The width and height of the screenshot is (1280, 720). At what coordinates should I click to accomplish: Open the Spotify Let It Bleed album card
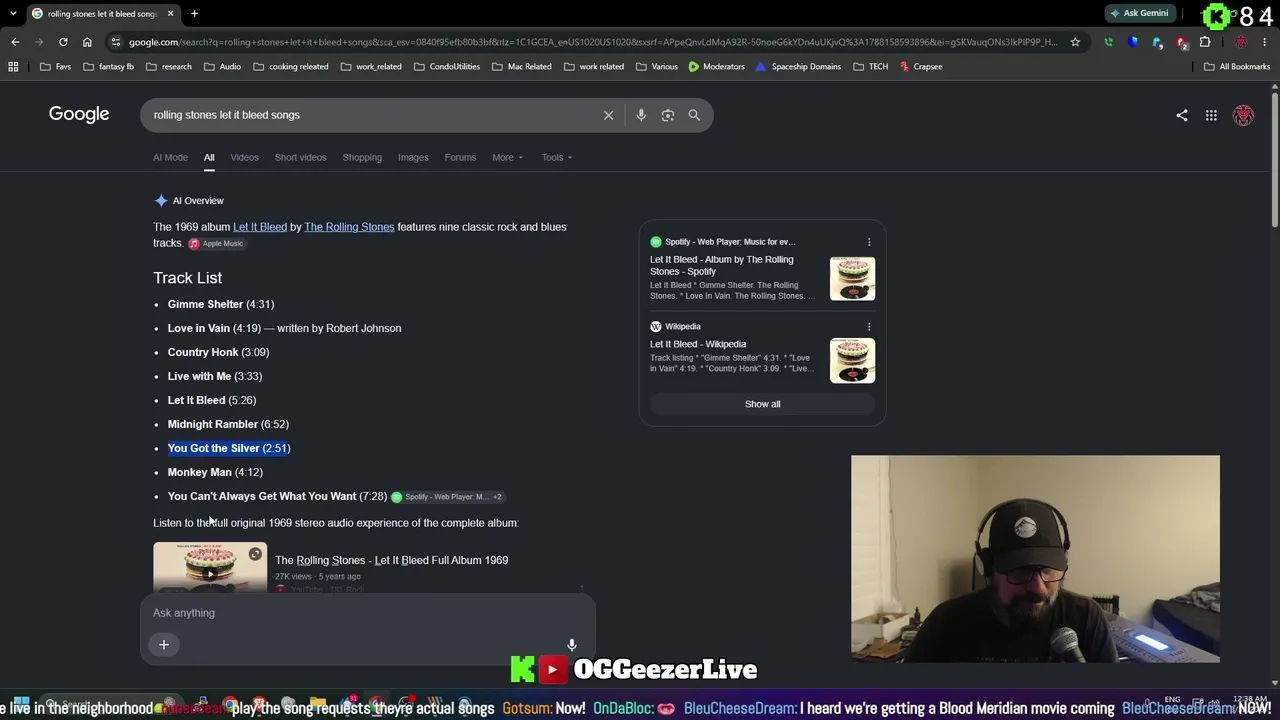(762, 270)
